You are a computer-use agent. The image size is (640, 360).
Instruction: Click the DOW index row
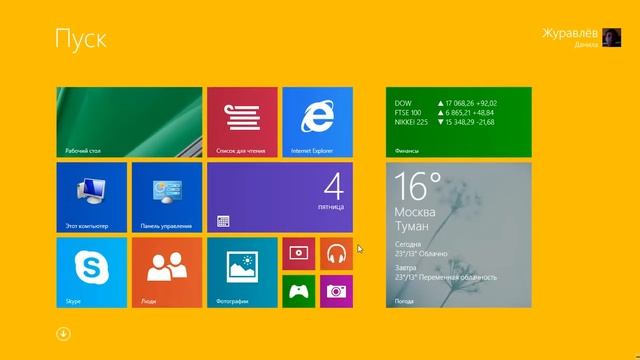[446, 104]
